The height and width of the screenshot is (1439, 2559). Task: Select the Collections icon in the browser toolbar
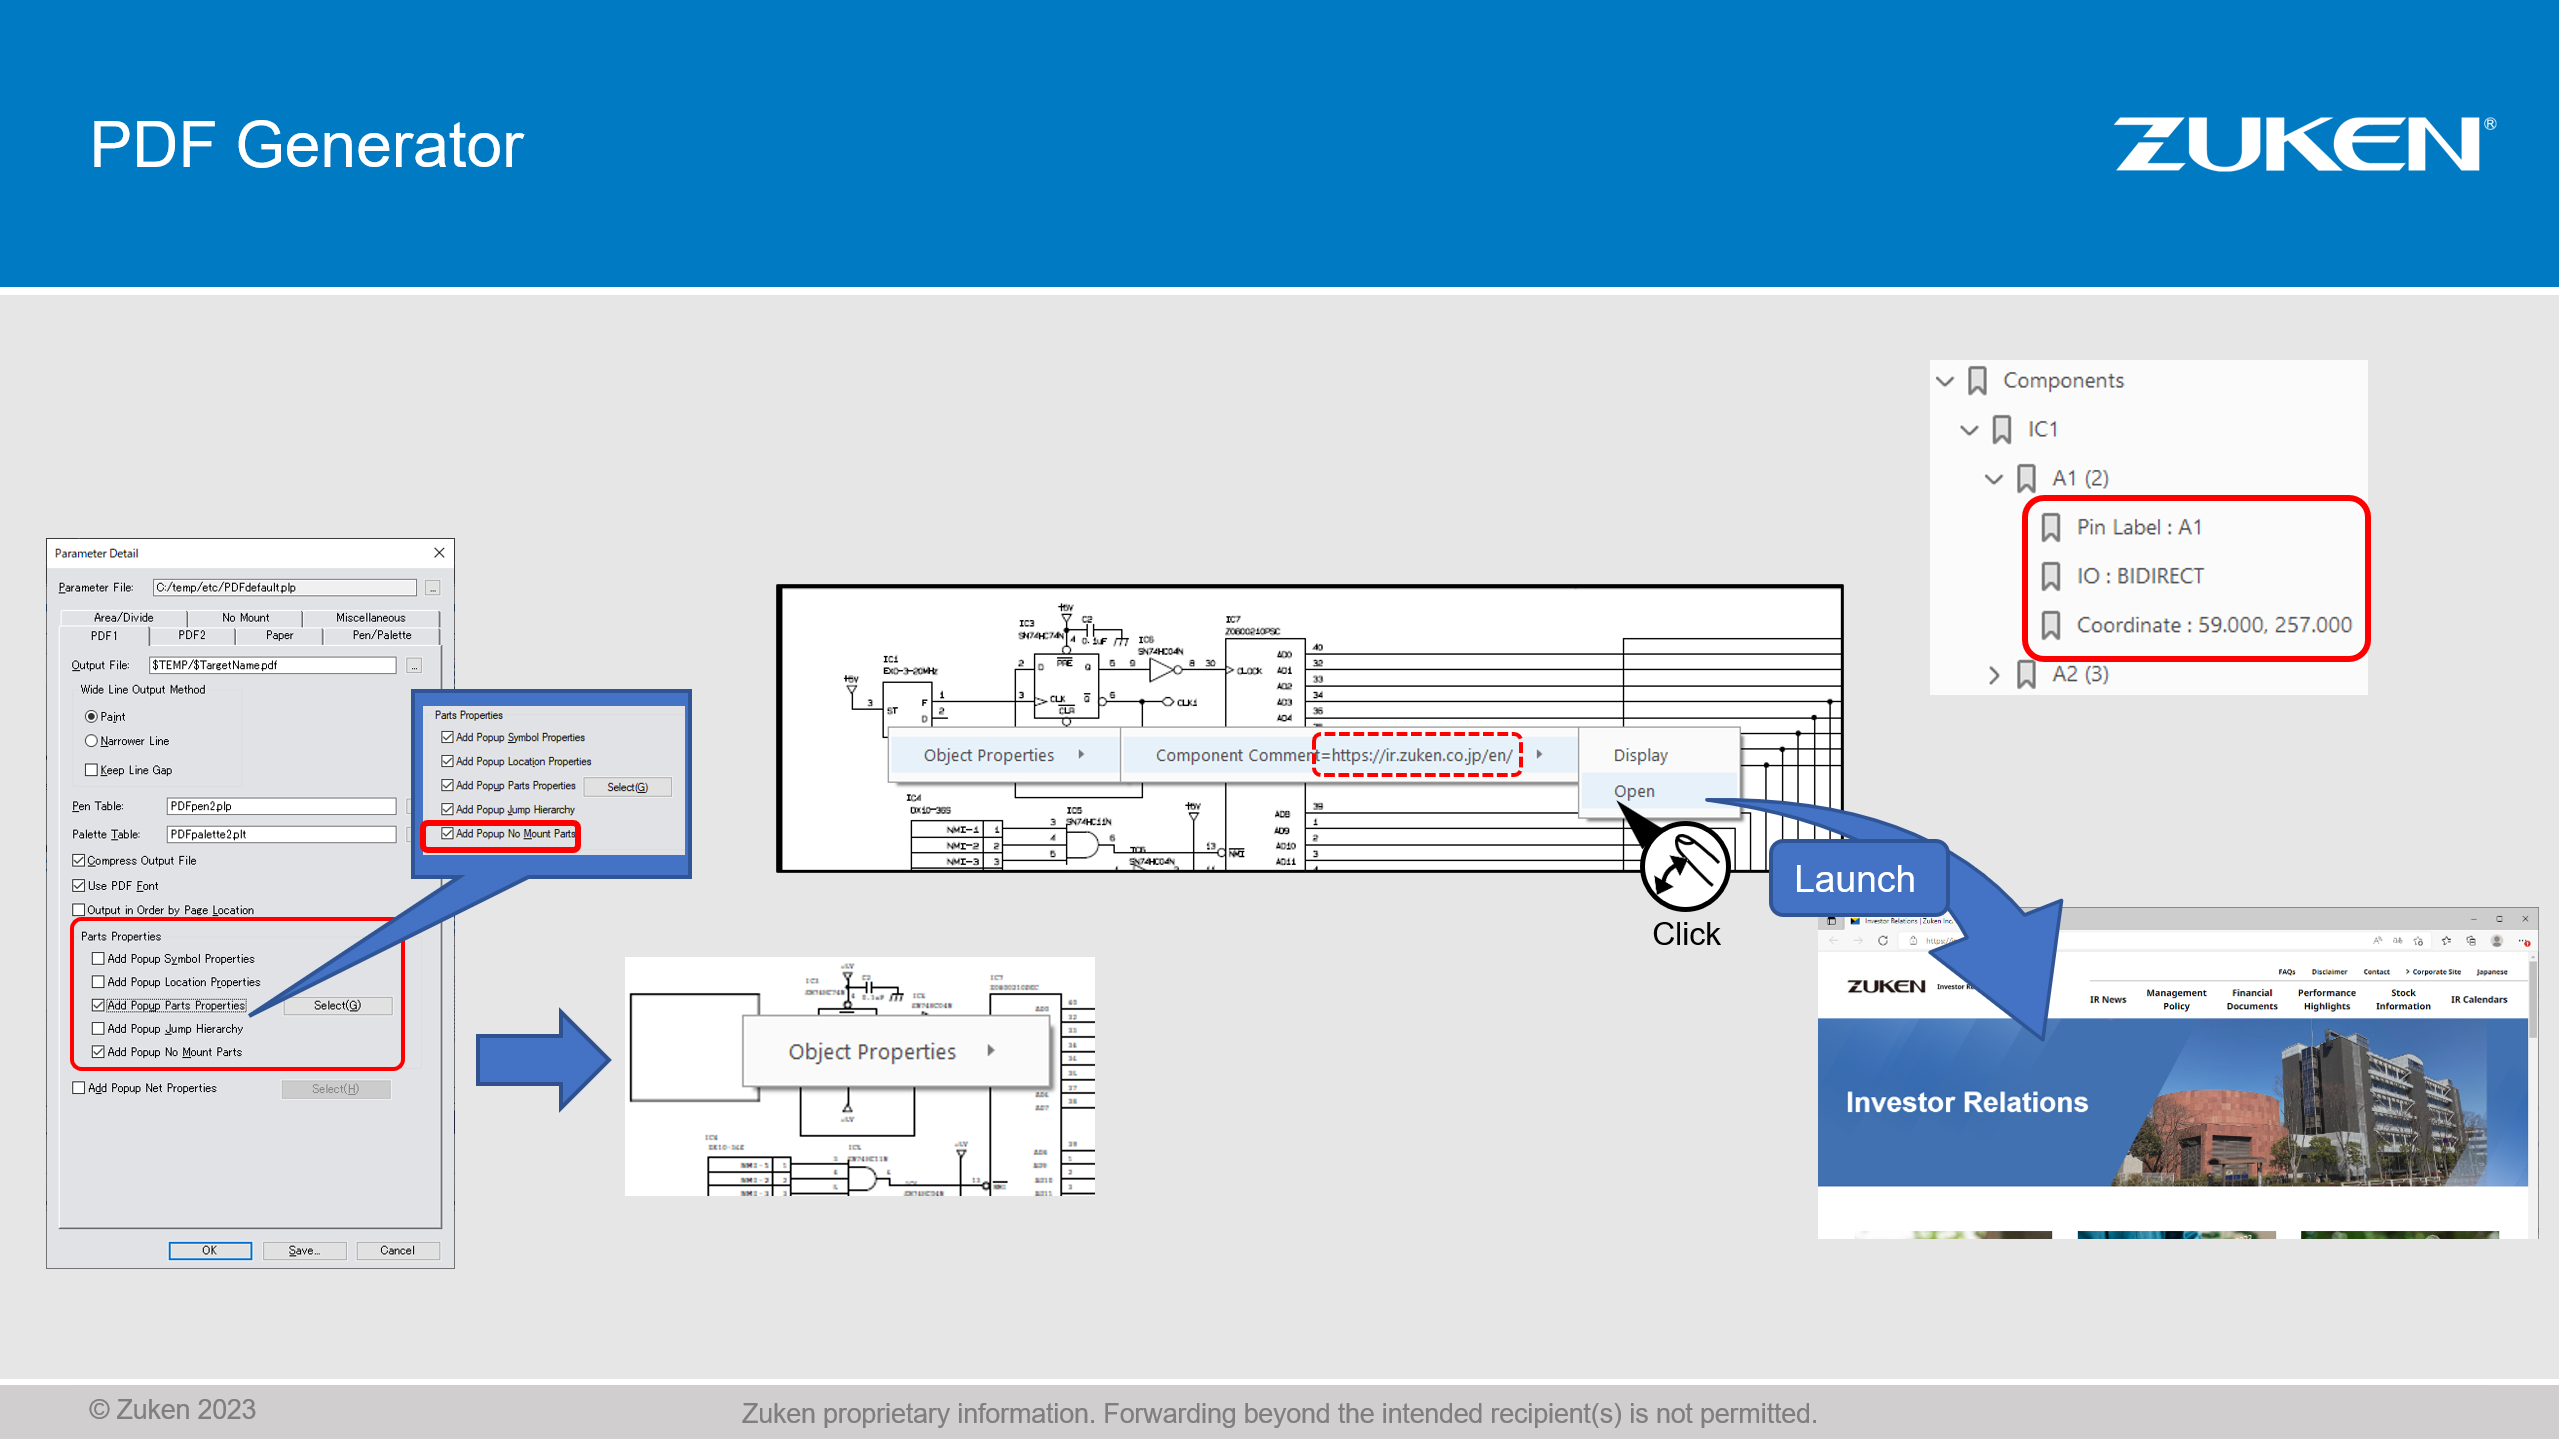point(2471,941)
